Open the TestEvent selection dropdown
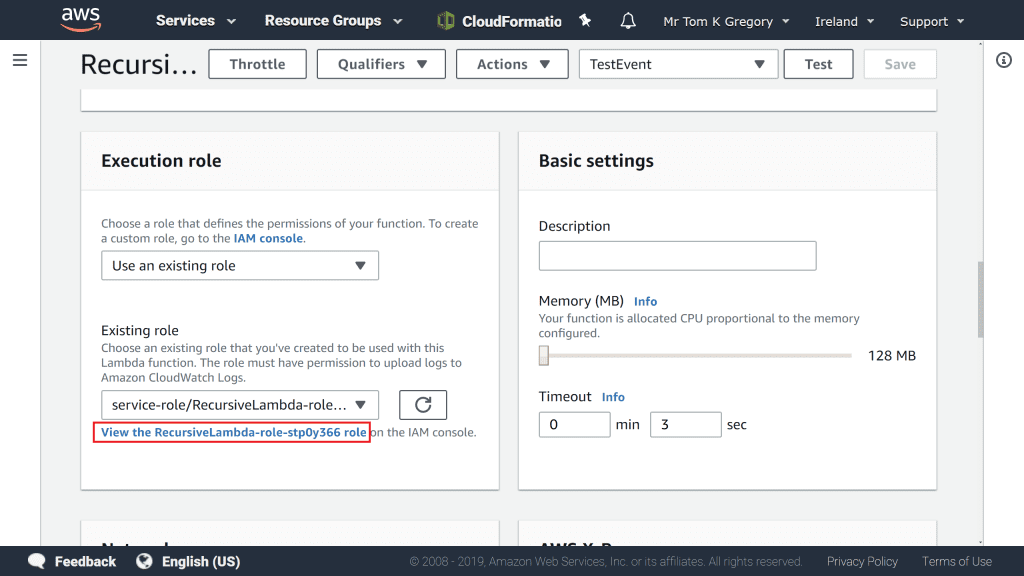 676,64
